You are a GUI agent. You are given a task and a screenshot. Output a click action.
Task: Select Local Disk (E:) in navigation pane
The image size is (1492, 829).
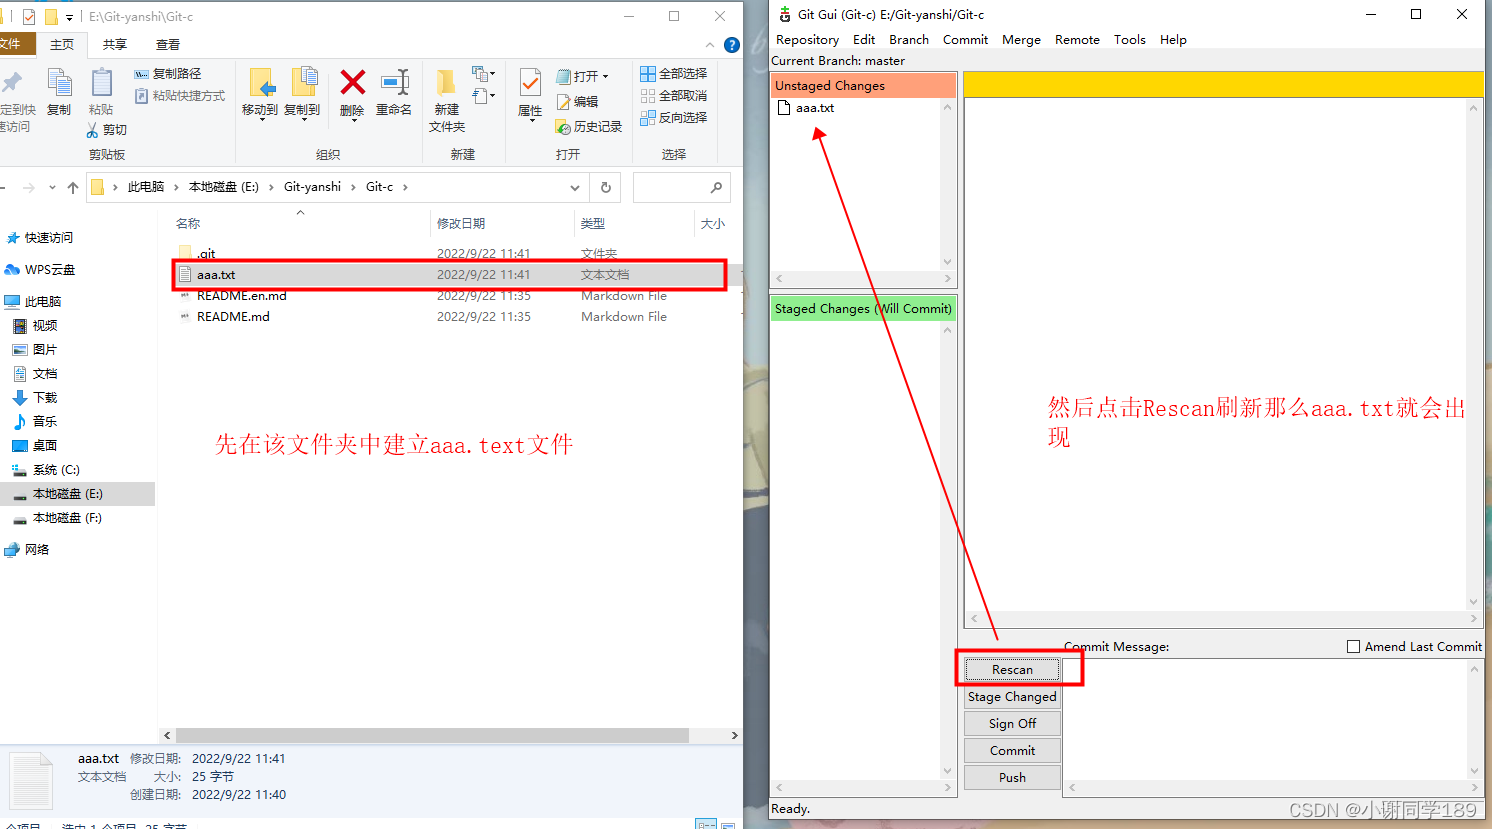click(78, 494)
